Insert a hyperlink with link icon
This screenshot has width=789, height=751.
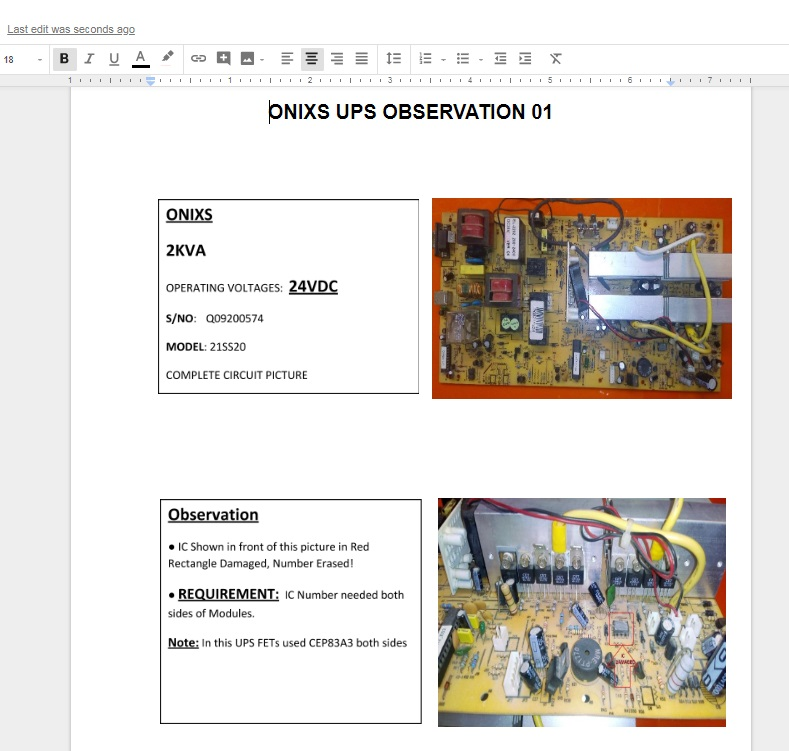pos(198,58)
